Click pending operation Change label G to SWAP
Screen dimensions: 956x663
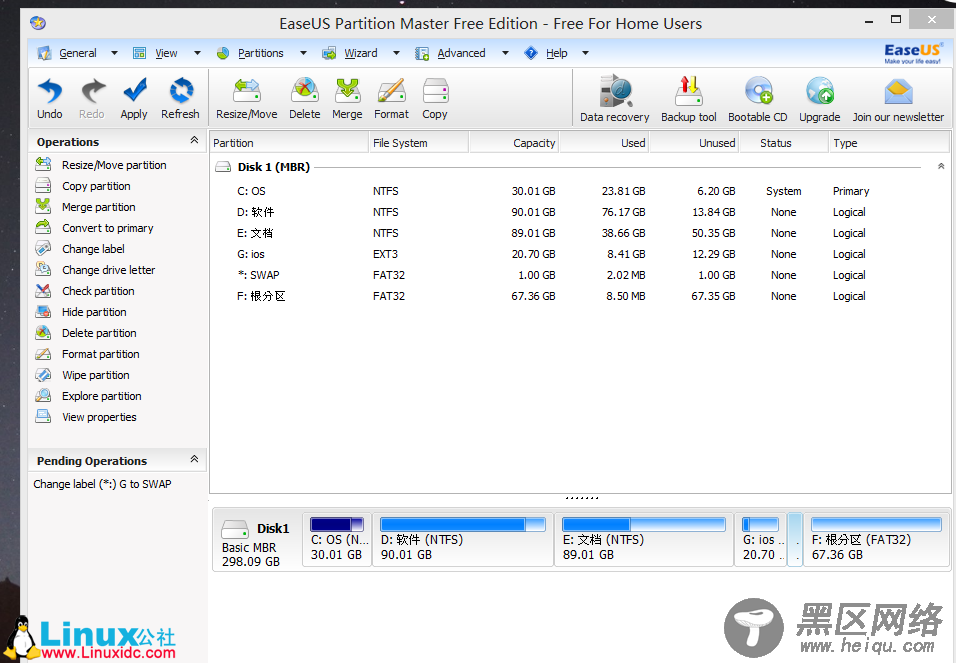click(x=102, y=484)
